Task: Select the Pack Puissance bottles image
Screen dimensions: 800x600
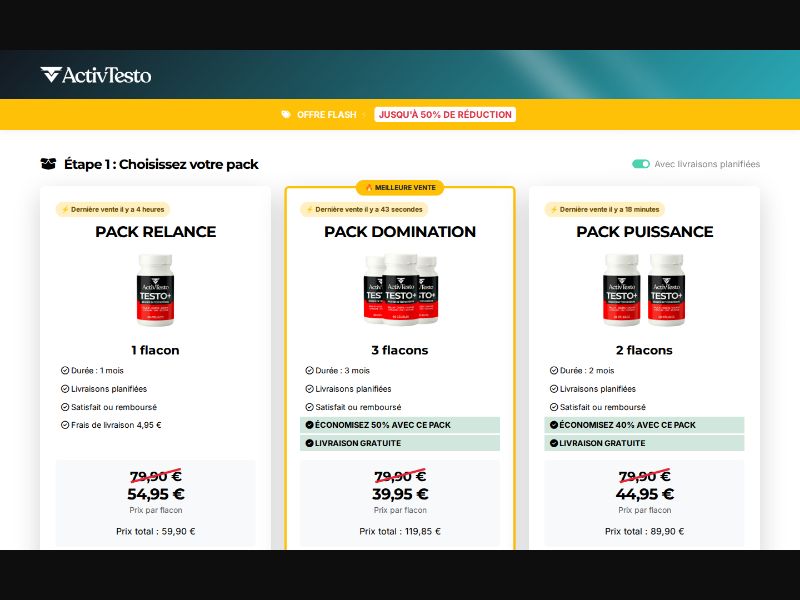Action: (644, 290)
